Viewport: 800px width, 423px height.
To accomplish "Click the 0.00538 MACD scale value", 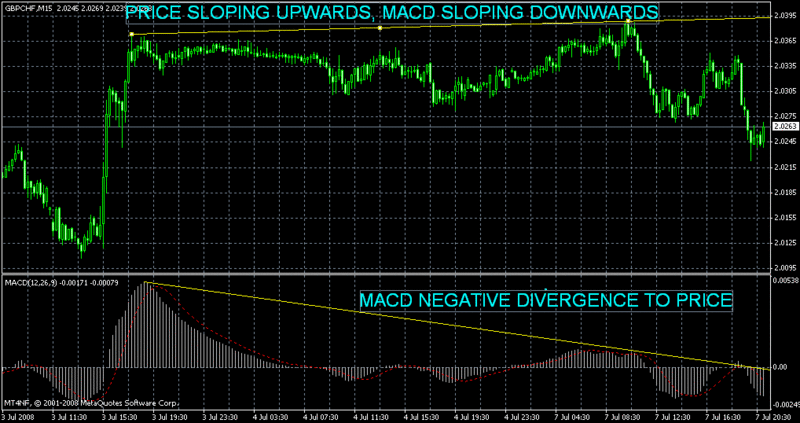I will pyautogui.click(x=784, y=281).
